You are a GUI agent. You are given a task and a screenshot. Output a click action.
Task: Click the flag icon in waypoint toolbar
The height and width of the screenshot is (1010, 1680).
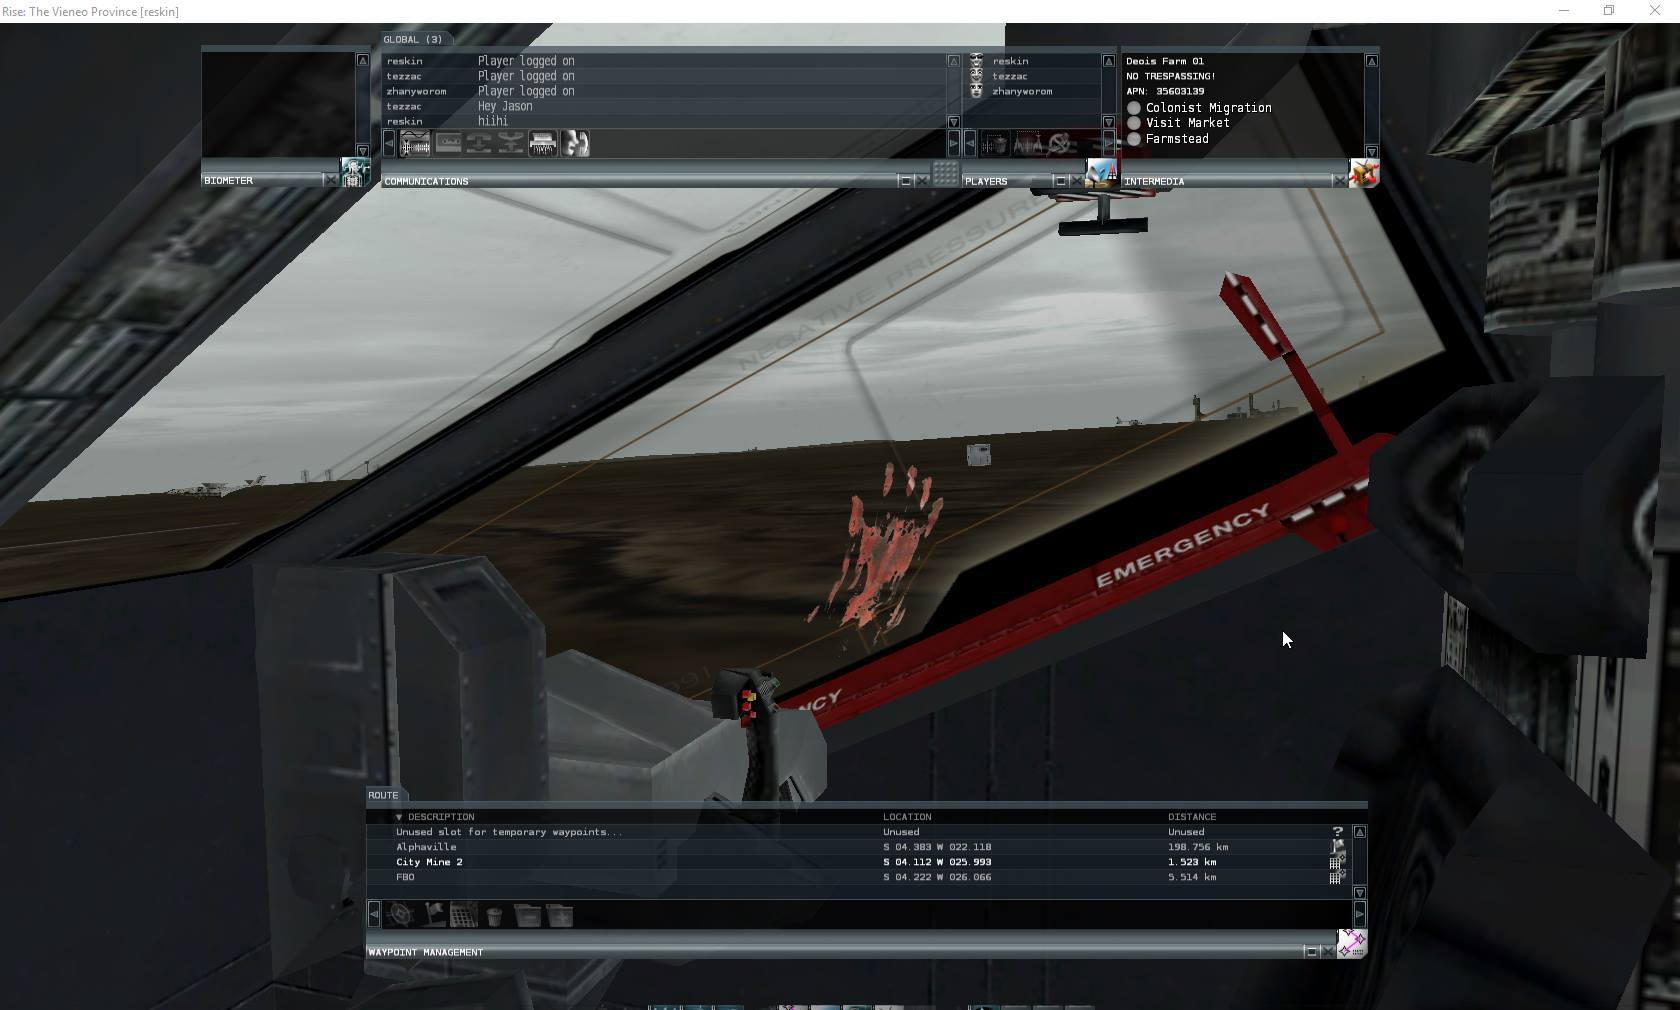pyautogui.click(x=433, y=915)
